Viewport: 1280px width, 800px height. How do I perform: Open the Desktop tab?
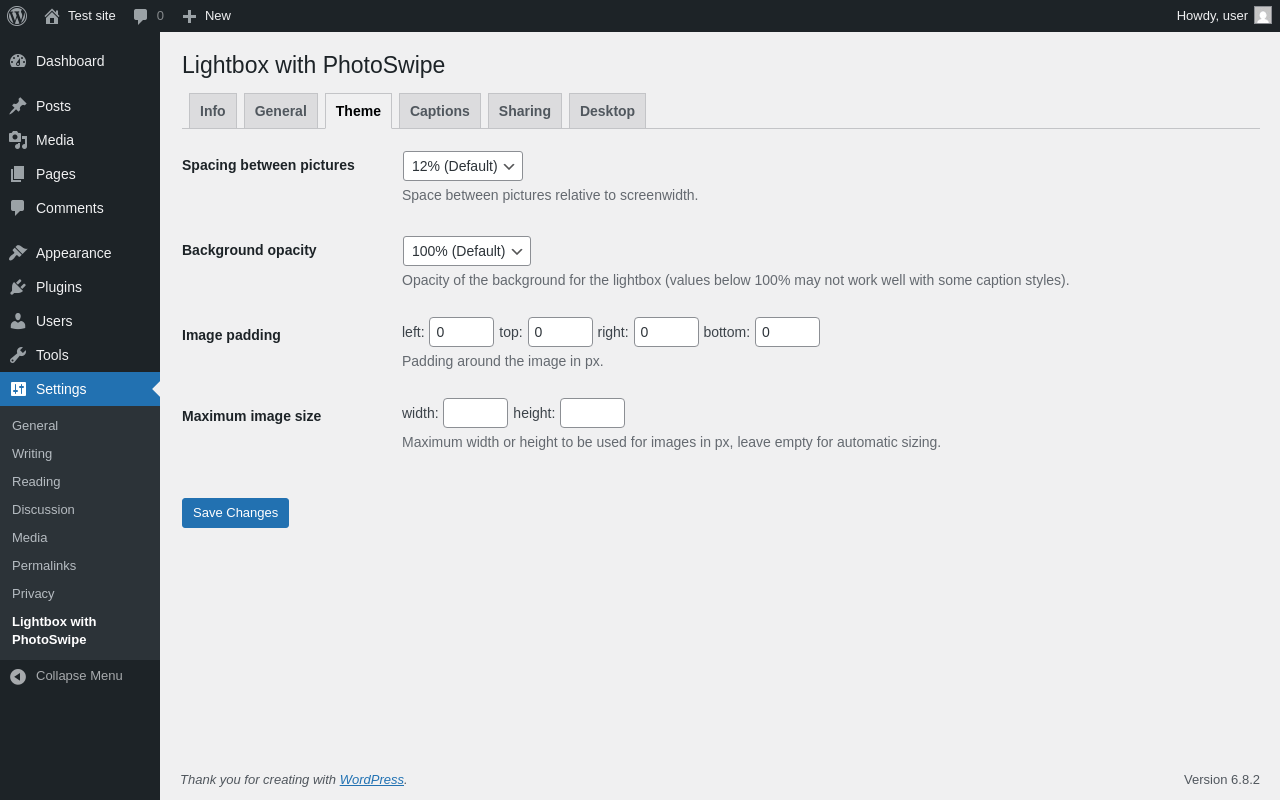point(607,111)
